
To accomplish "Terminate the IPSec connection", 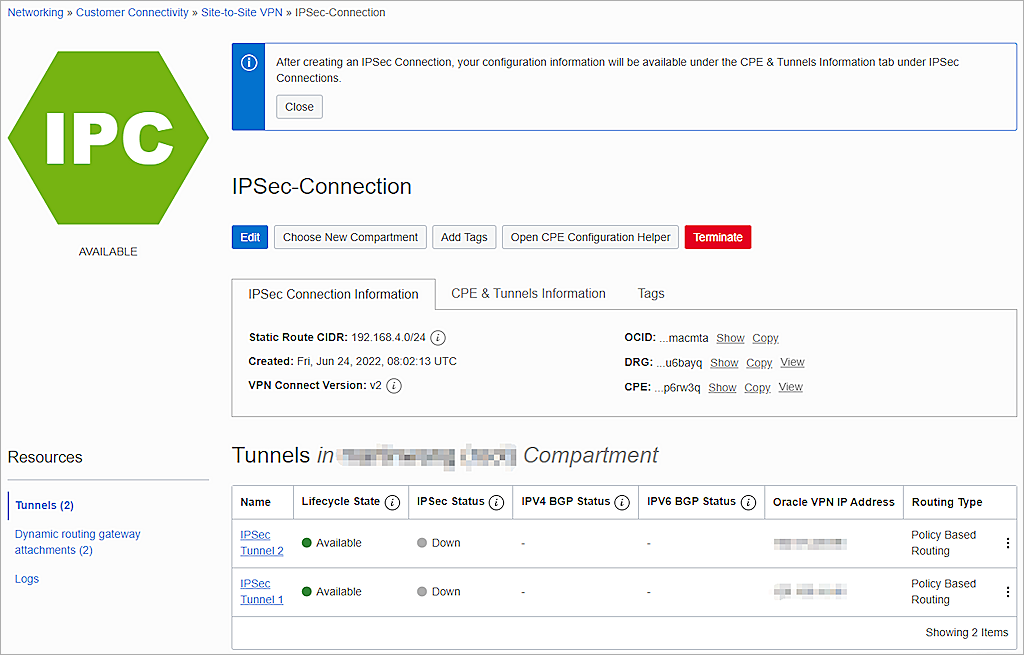I will tap(717, 237).
